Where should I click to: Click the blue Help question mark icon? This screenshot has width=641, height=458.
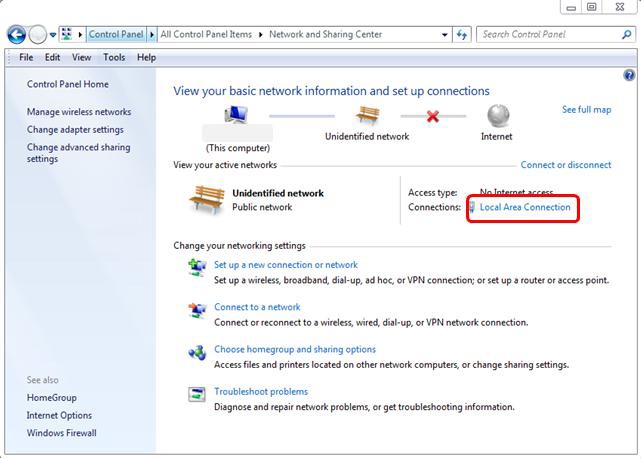pyautogui.click(x=629, y=75)
